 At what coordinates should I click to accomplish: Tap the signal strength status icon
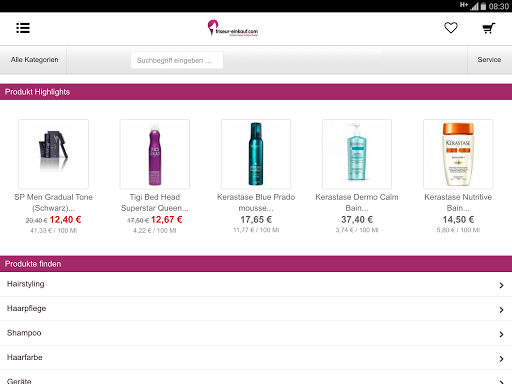[474, 6]
